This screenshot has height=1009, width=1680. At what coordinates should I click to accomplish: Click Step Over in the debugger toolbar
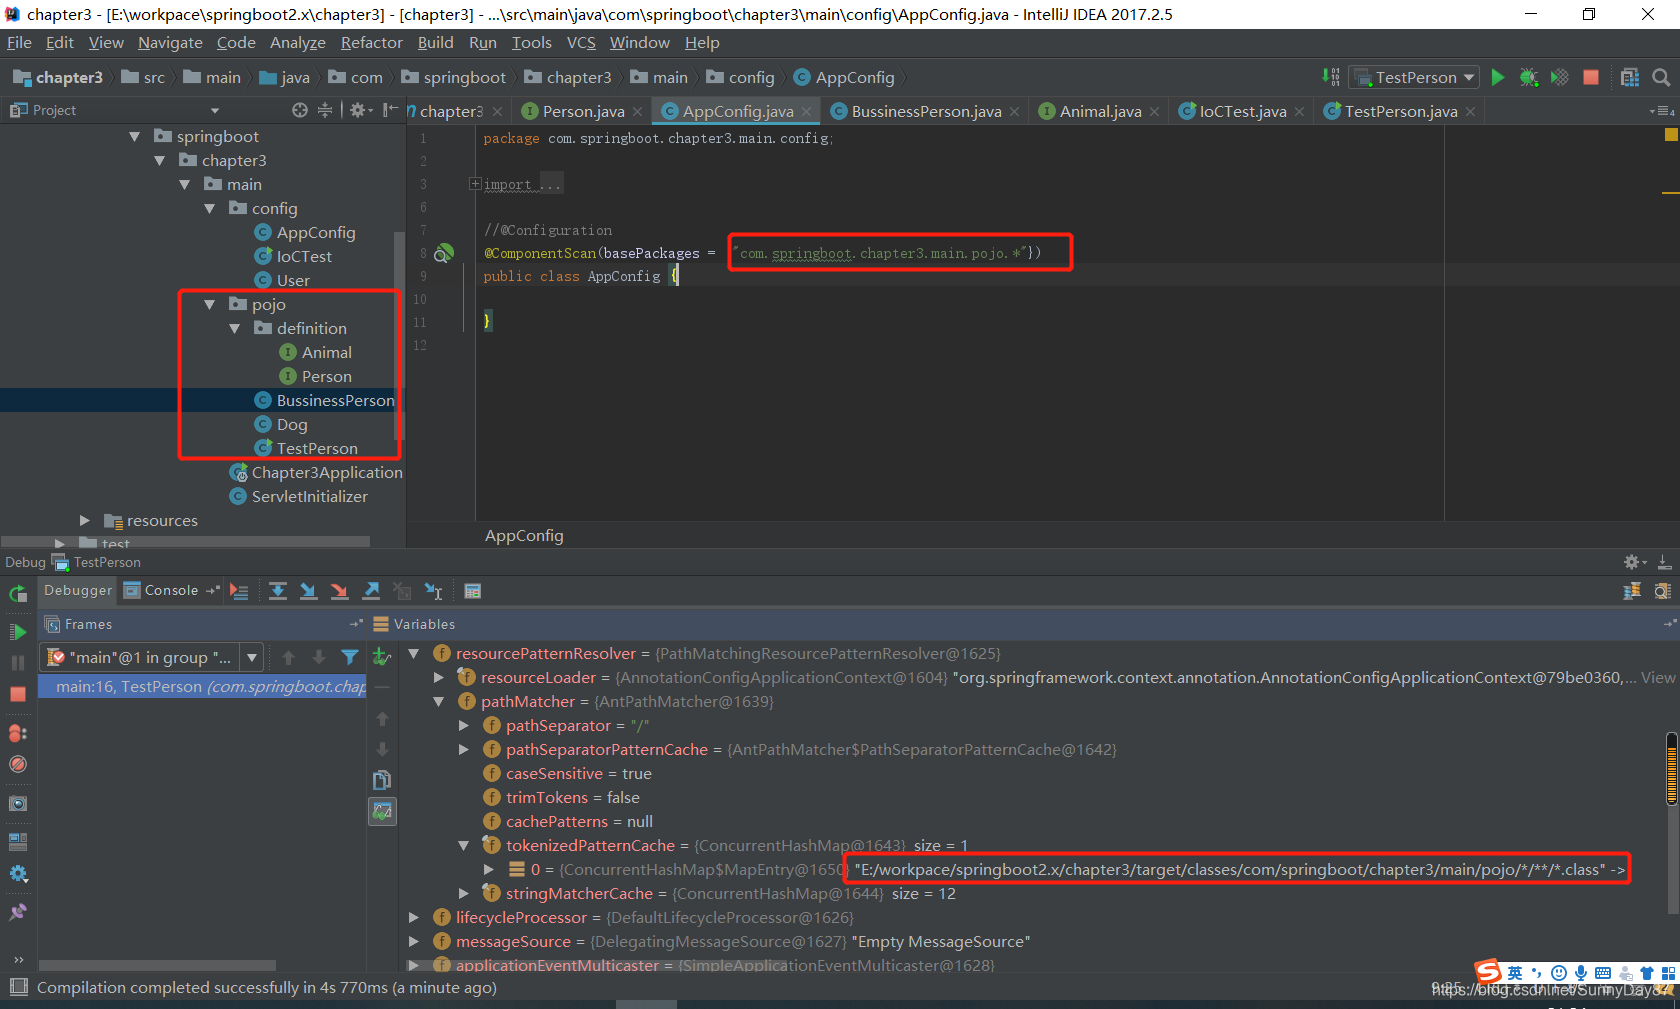278,591
